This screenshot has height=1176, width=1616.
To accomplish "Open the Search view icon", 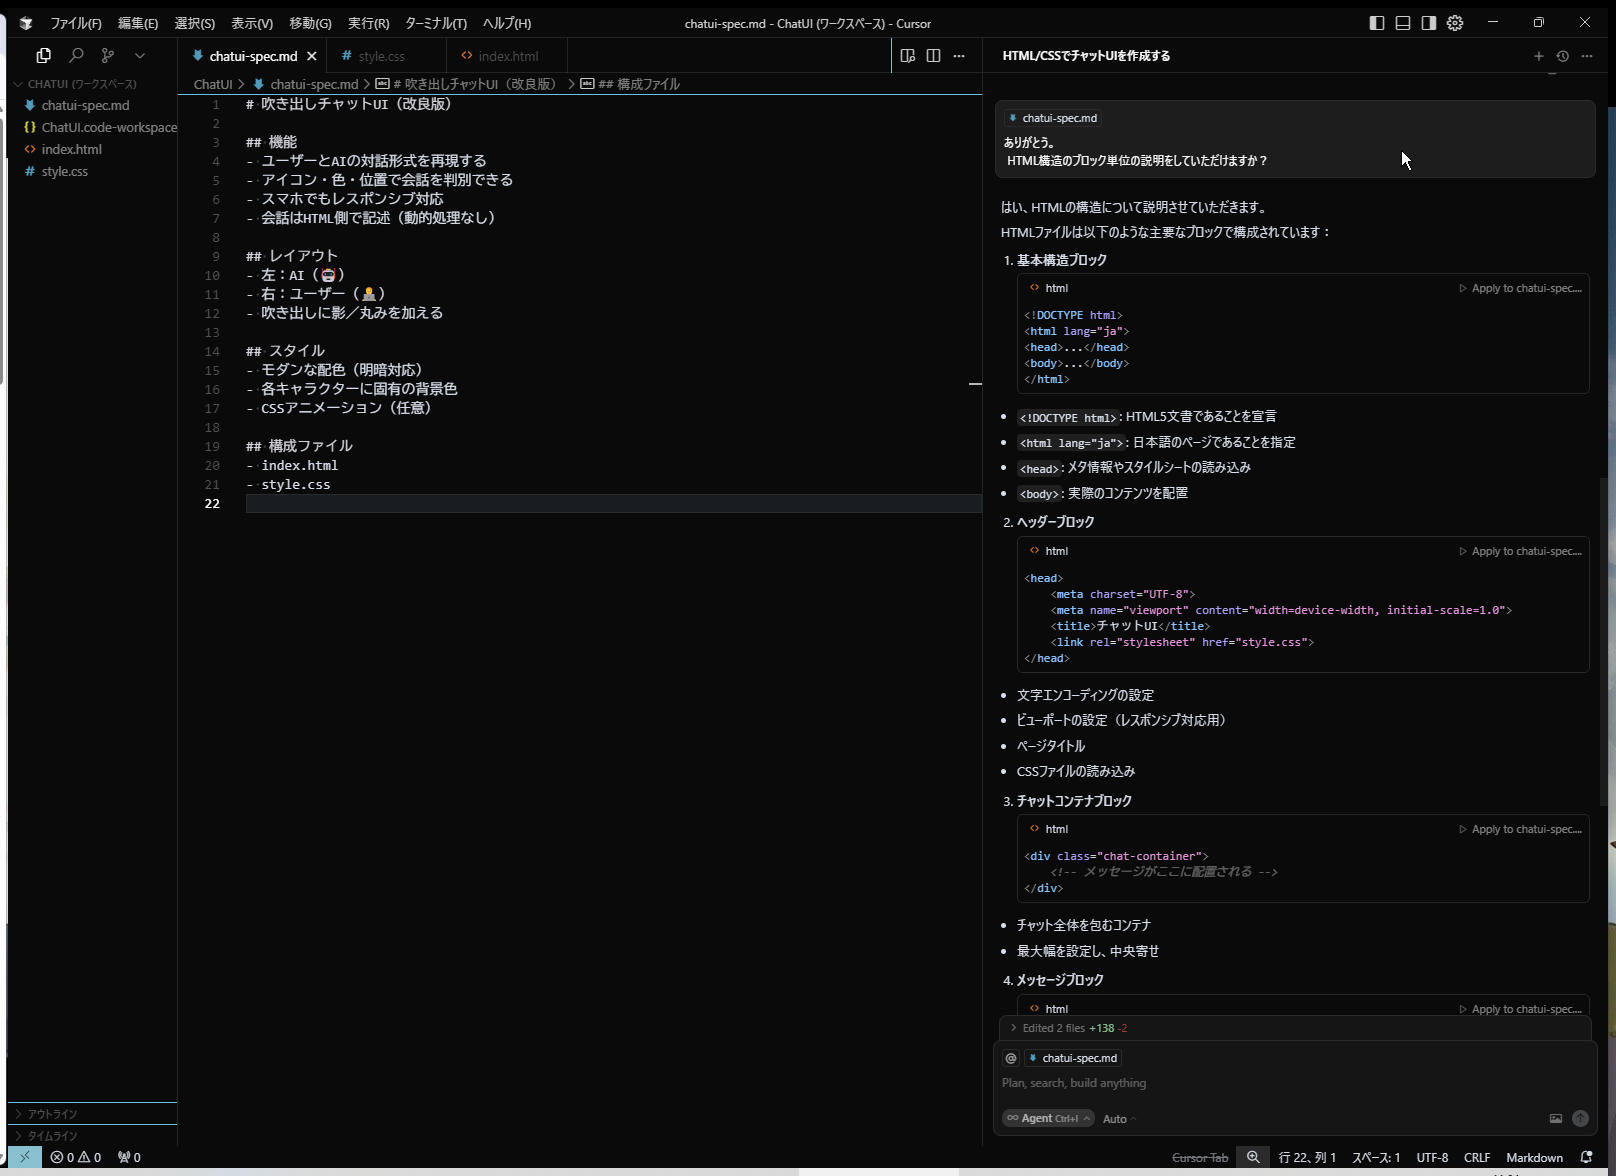I will point(76,56).
